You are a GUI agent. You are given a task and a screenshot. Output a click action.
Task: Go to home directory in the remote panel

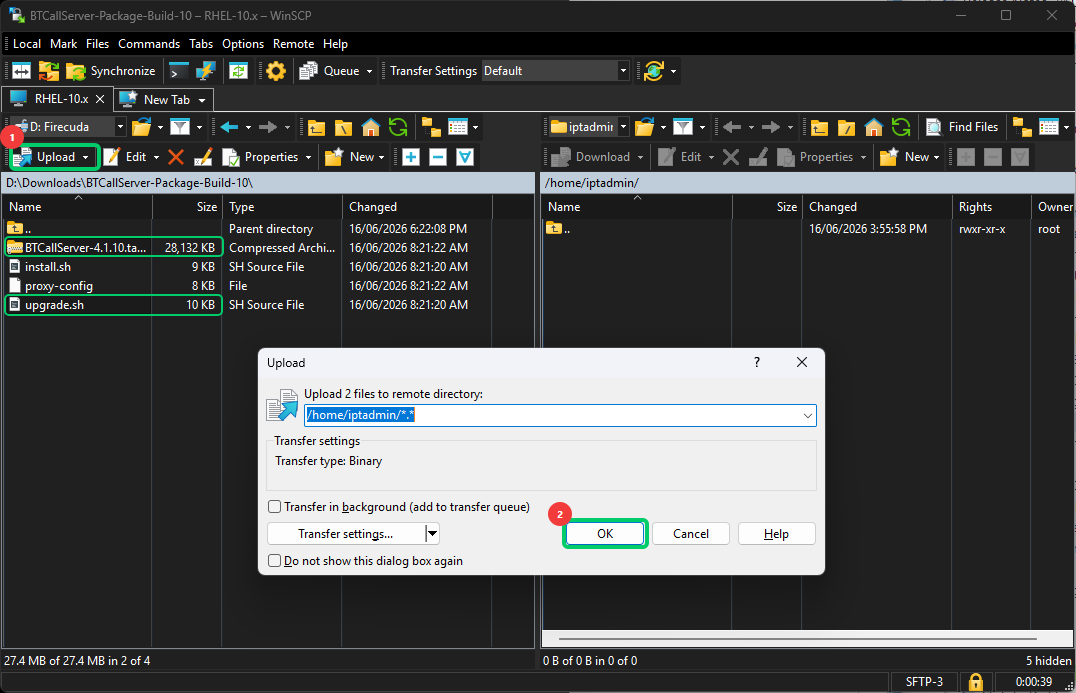coord(874,127)
